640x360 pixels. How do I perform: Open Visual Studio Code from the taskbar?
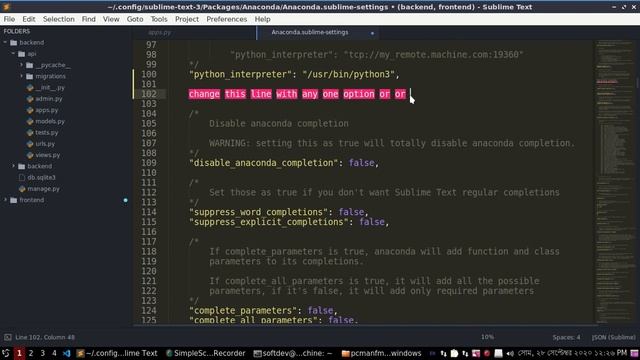click(x=67, y=353)
